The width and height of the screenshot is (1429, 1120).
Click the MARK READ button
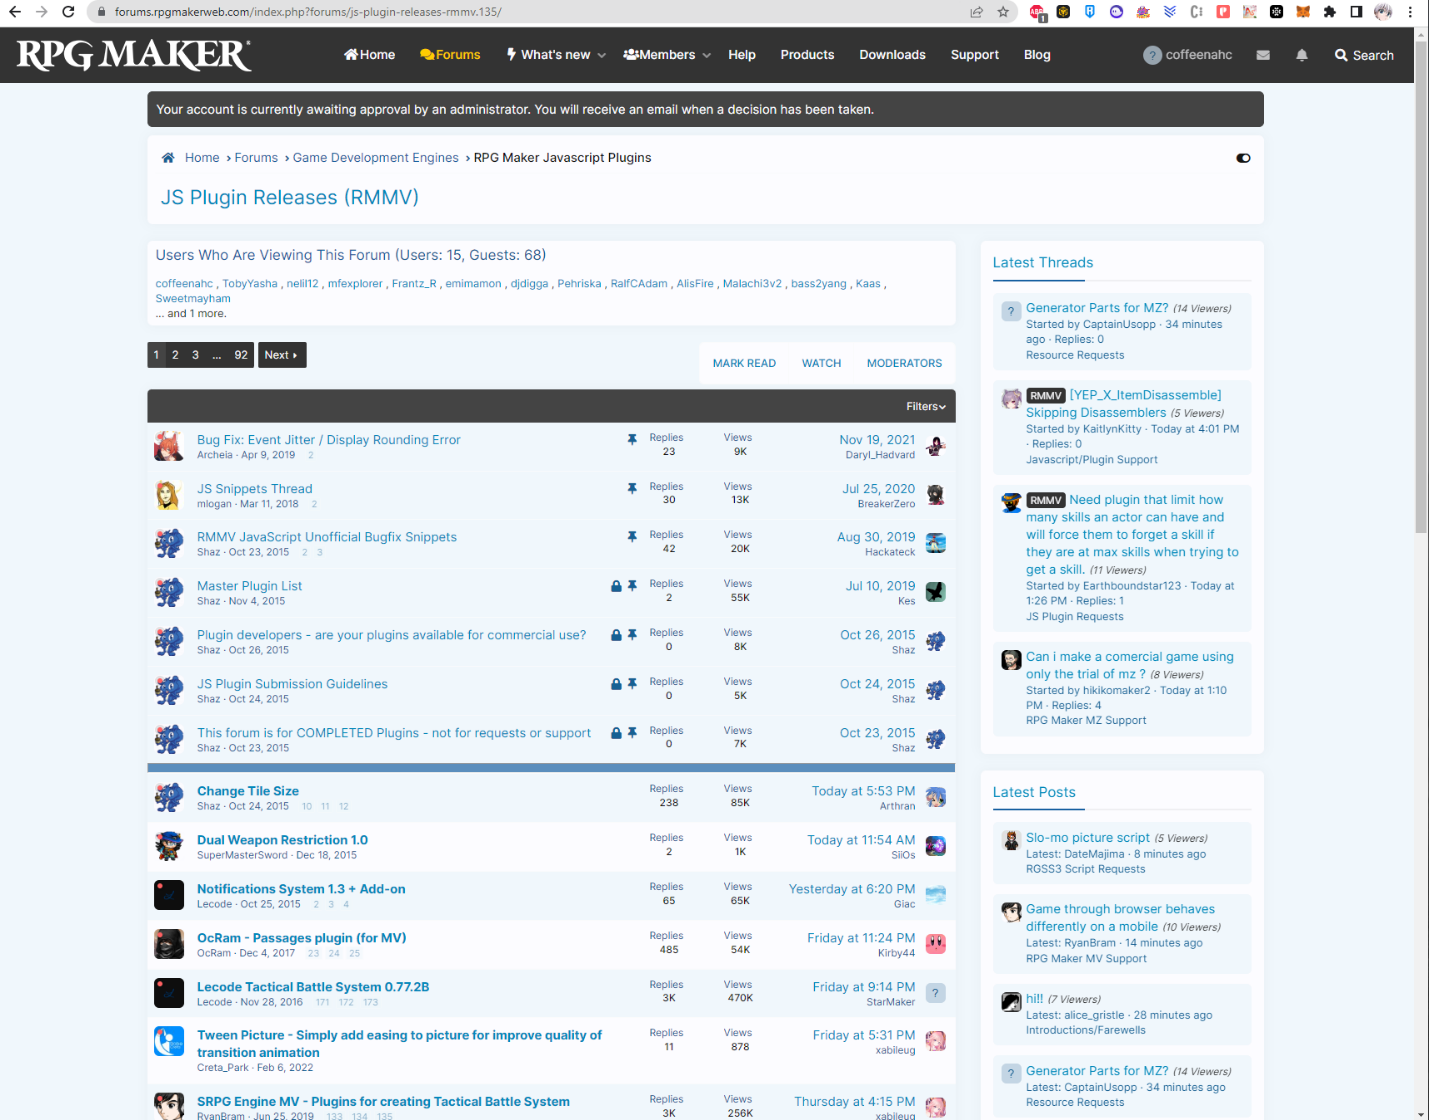pyautogui.click(x=744, y=363)
